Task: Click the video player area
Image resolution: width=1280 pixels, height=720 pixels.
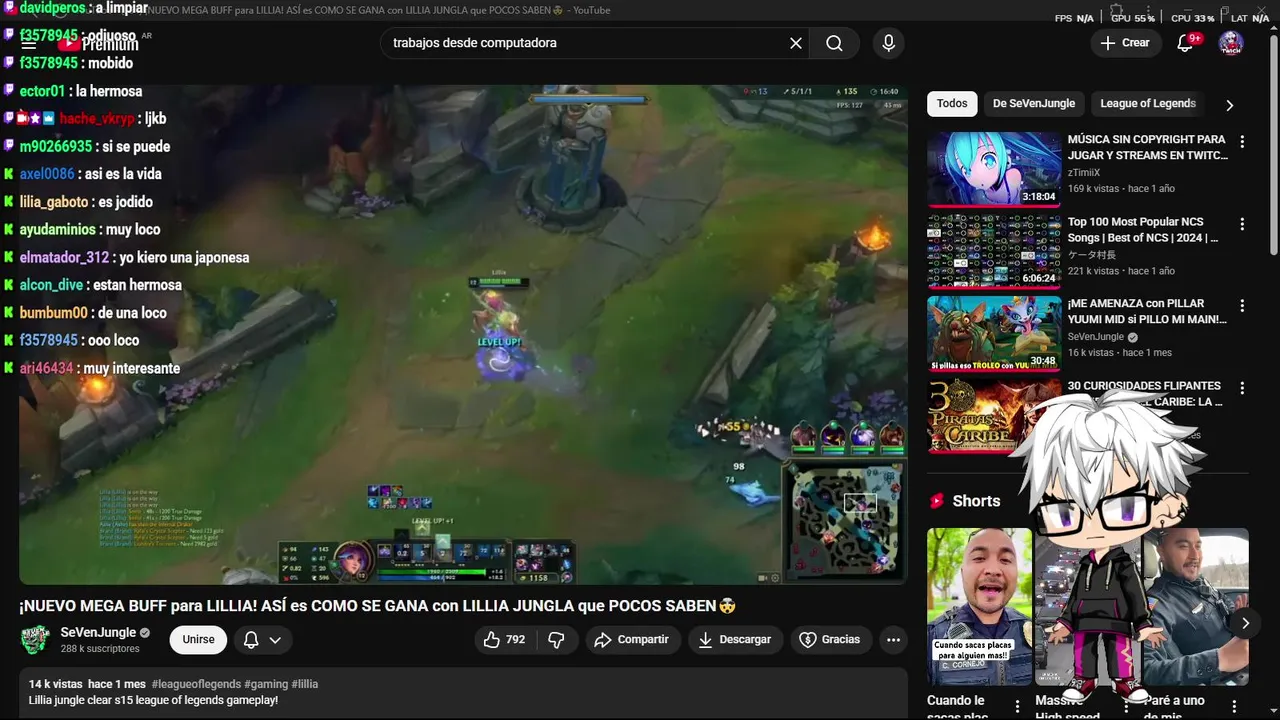Action: pos(463,334)
